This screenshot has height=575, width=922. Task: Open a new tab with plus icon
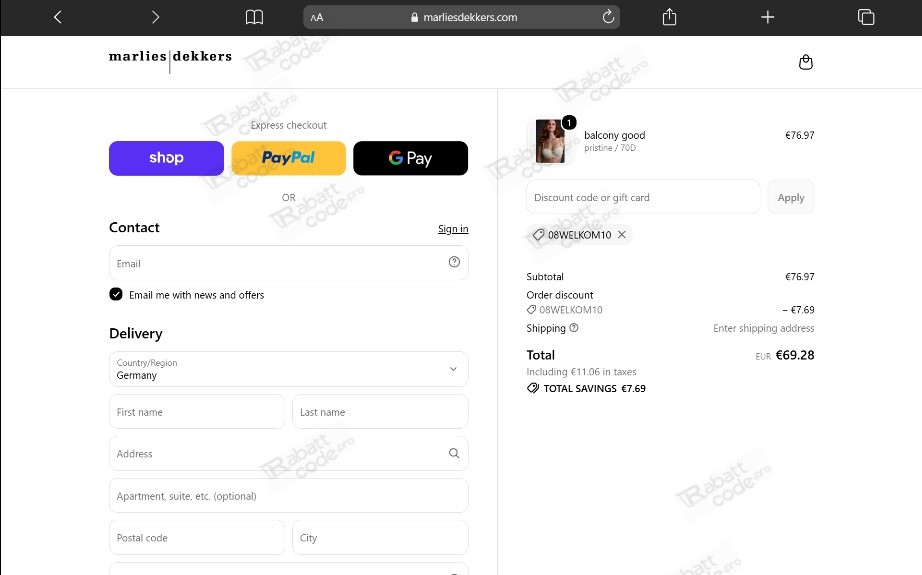pyautogui.click(x=767, y=17)
